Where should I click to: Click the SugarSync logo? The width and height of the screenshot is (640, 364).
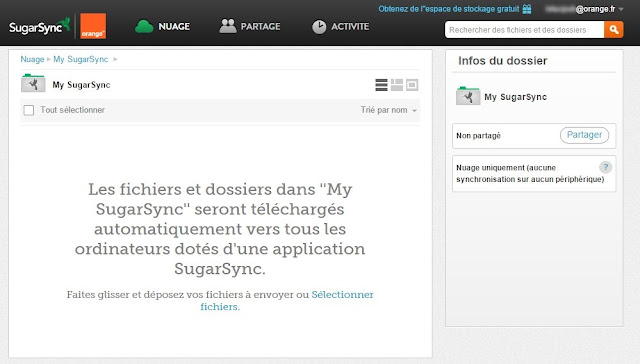(x=40, y=27)
